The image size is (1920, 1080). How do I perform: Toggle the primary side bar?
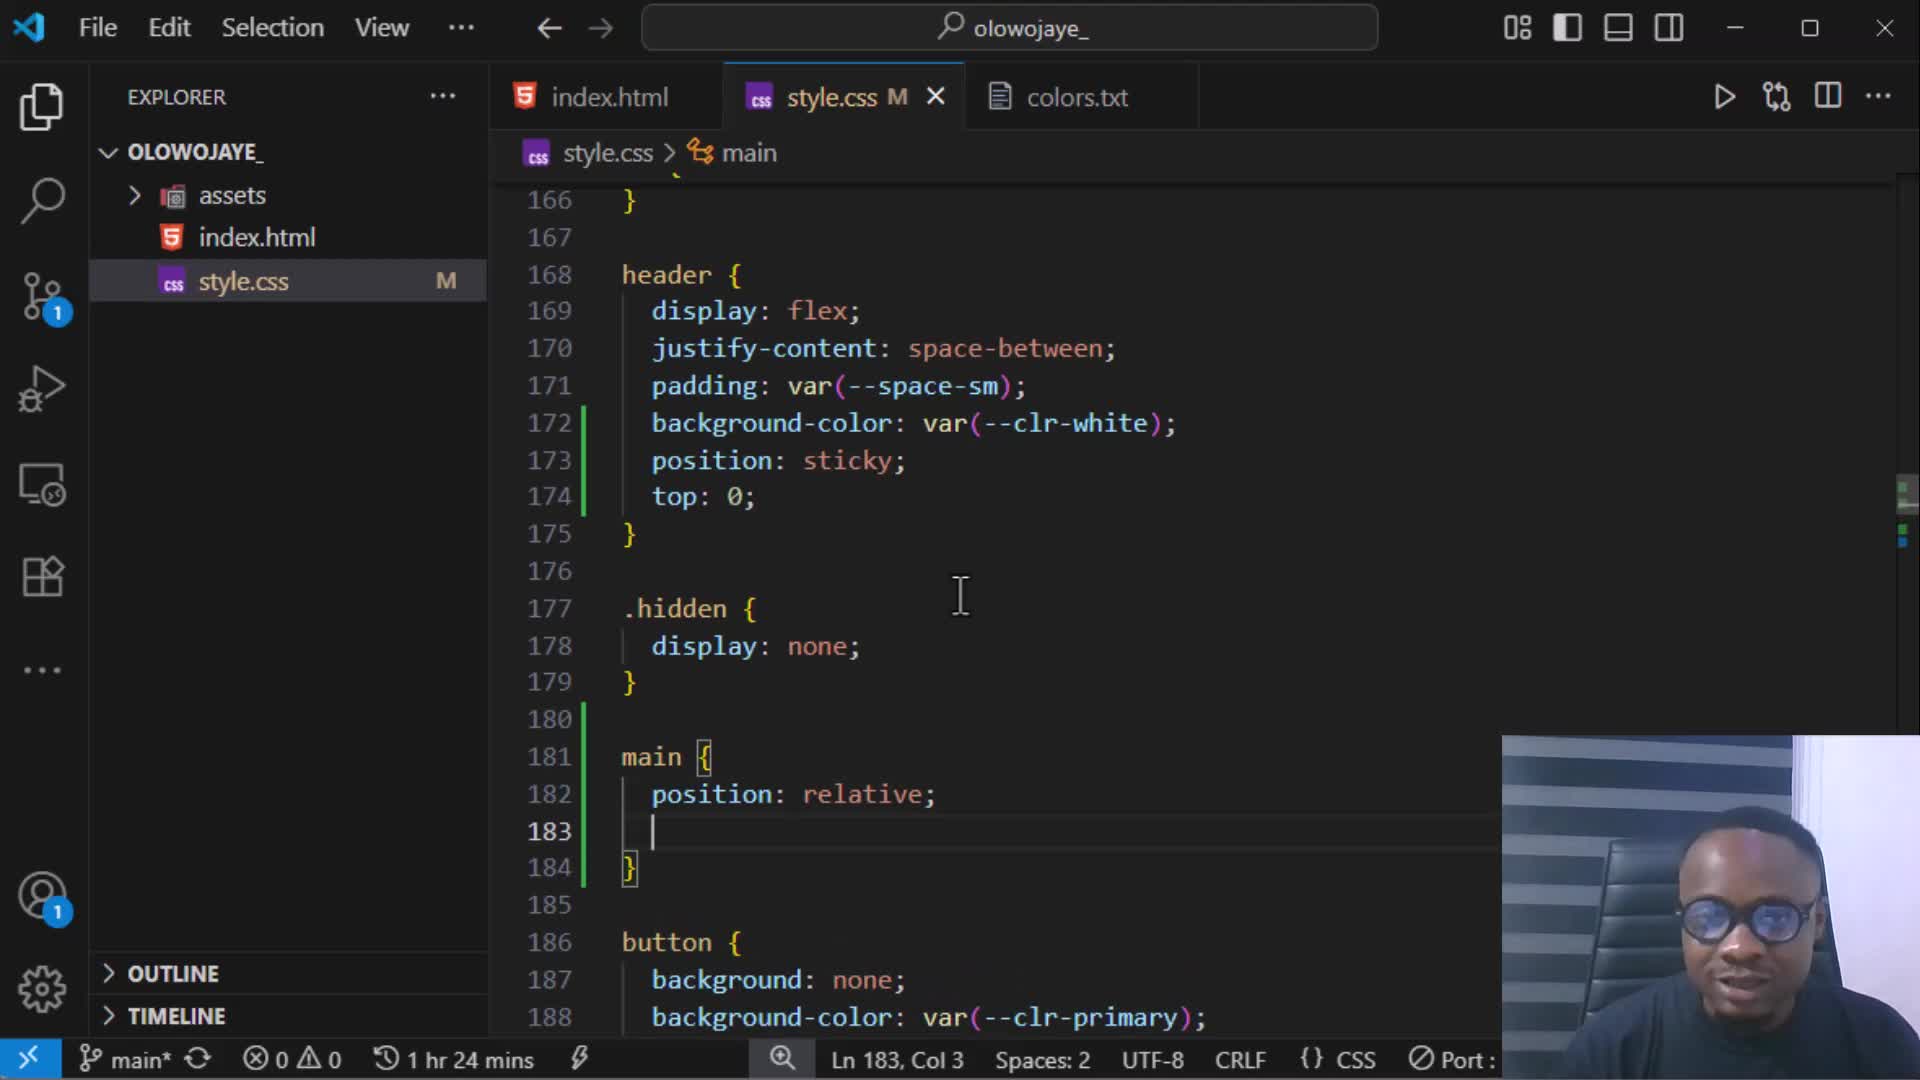tap(1567, 28)
